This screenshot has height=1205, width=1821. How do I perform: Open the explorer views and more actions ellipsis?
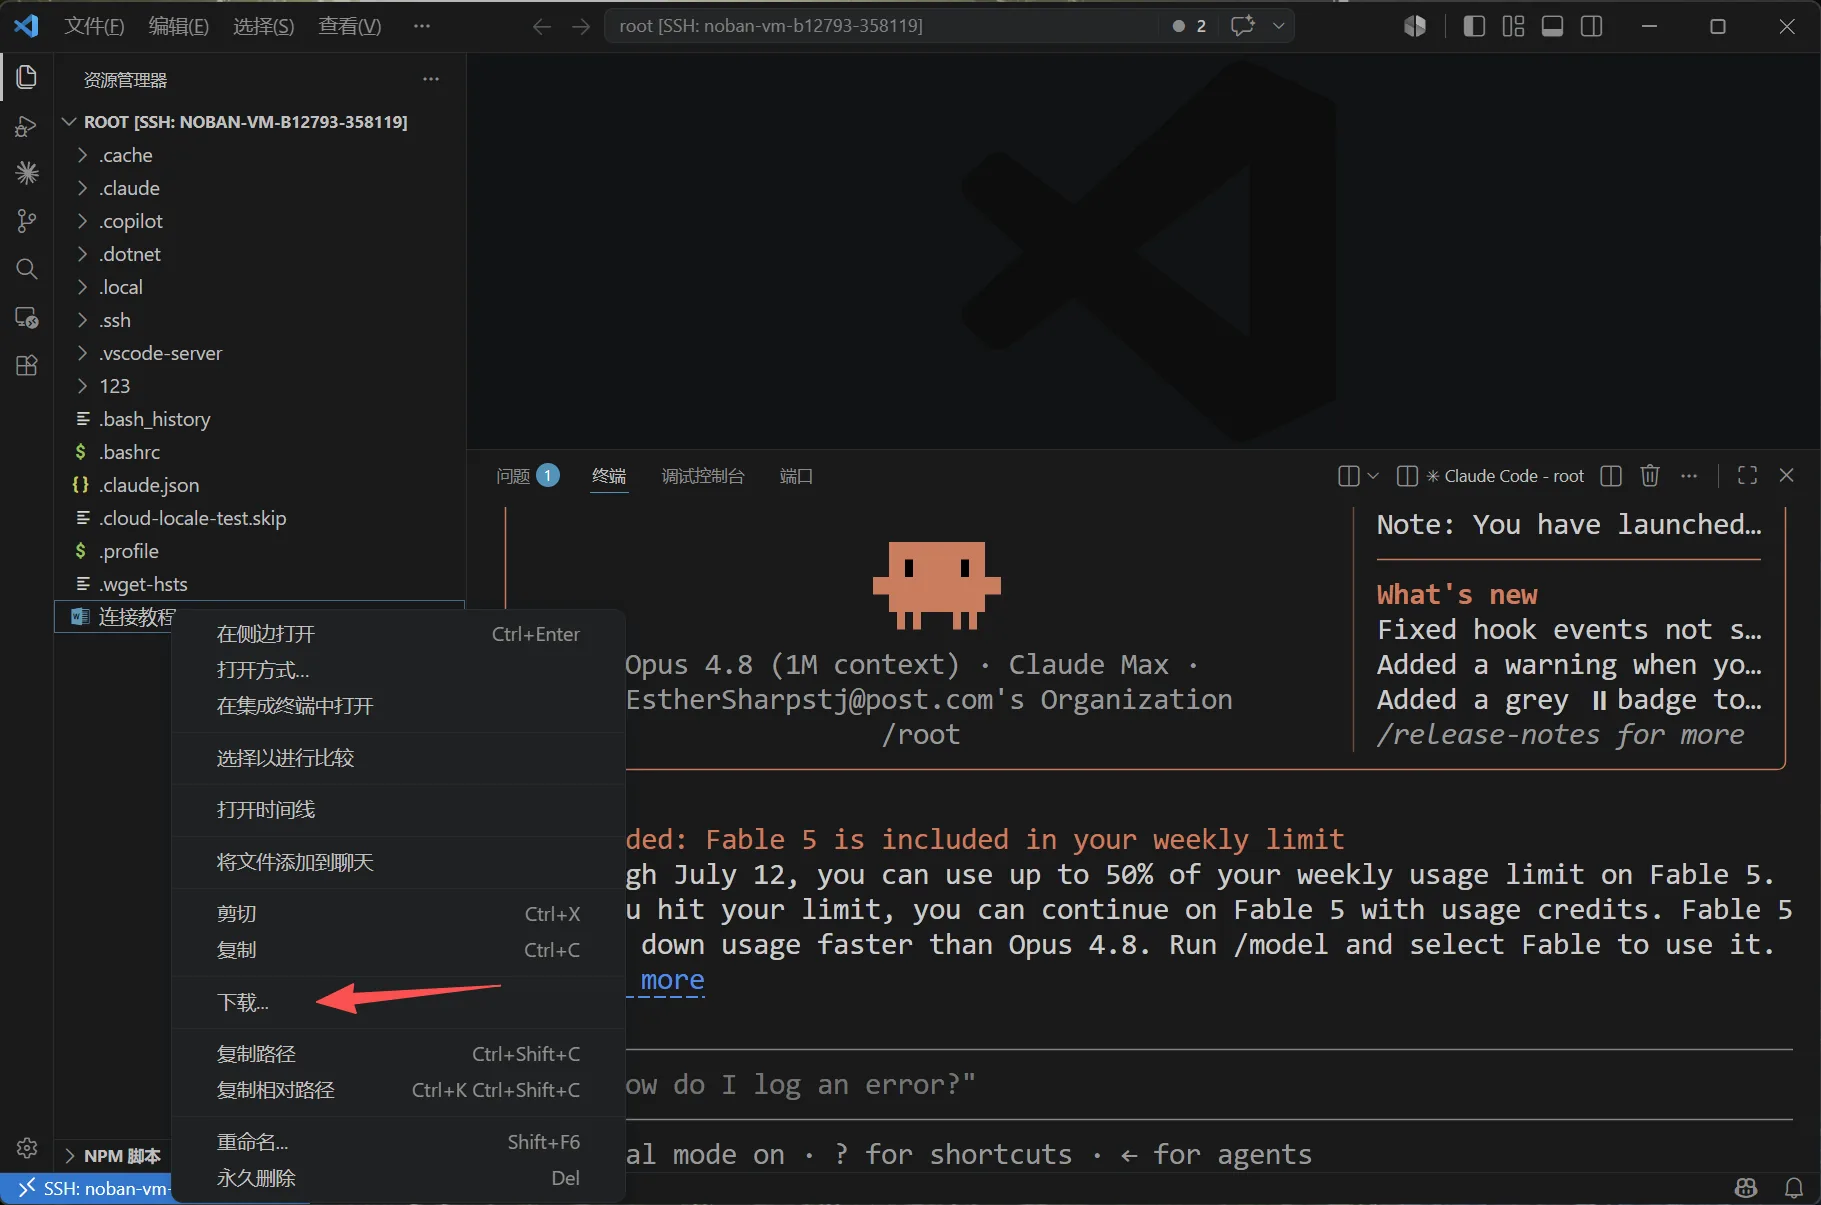point(431,79)
